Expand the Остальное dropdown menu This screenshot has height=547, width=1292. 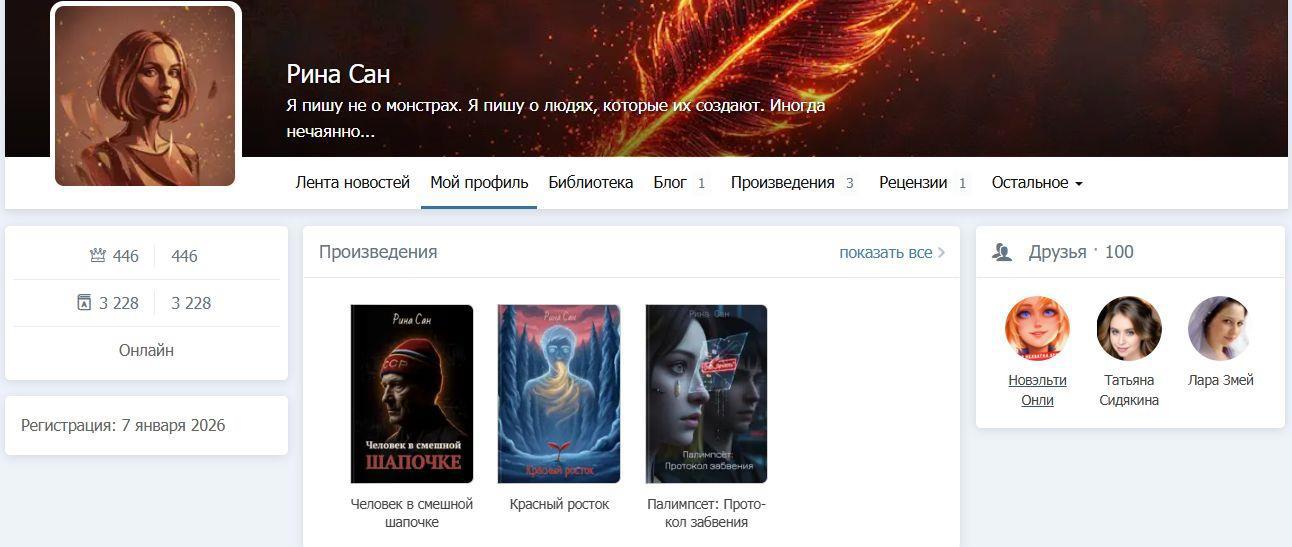click(x=1037, y=183)
